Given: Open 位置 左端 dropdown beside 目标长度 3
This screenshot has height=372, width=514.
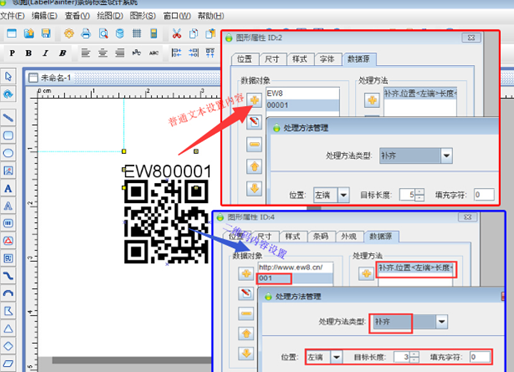Looking at the screenshot, I should pos(336,357).
